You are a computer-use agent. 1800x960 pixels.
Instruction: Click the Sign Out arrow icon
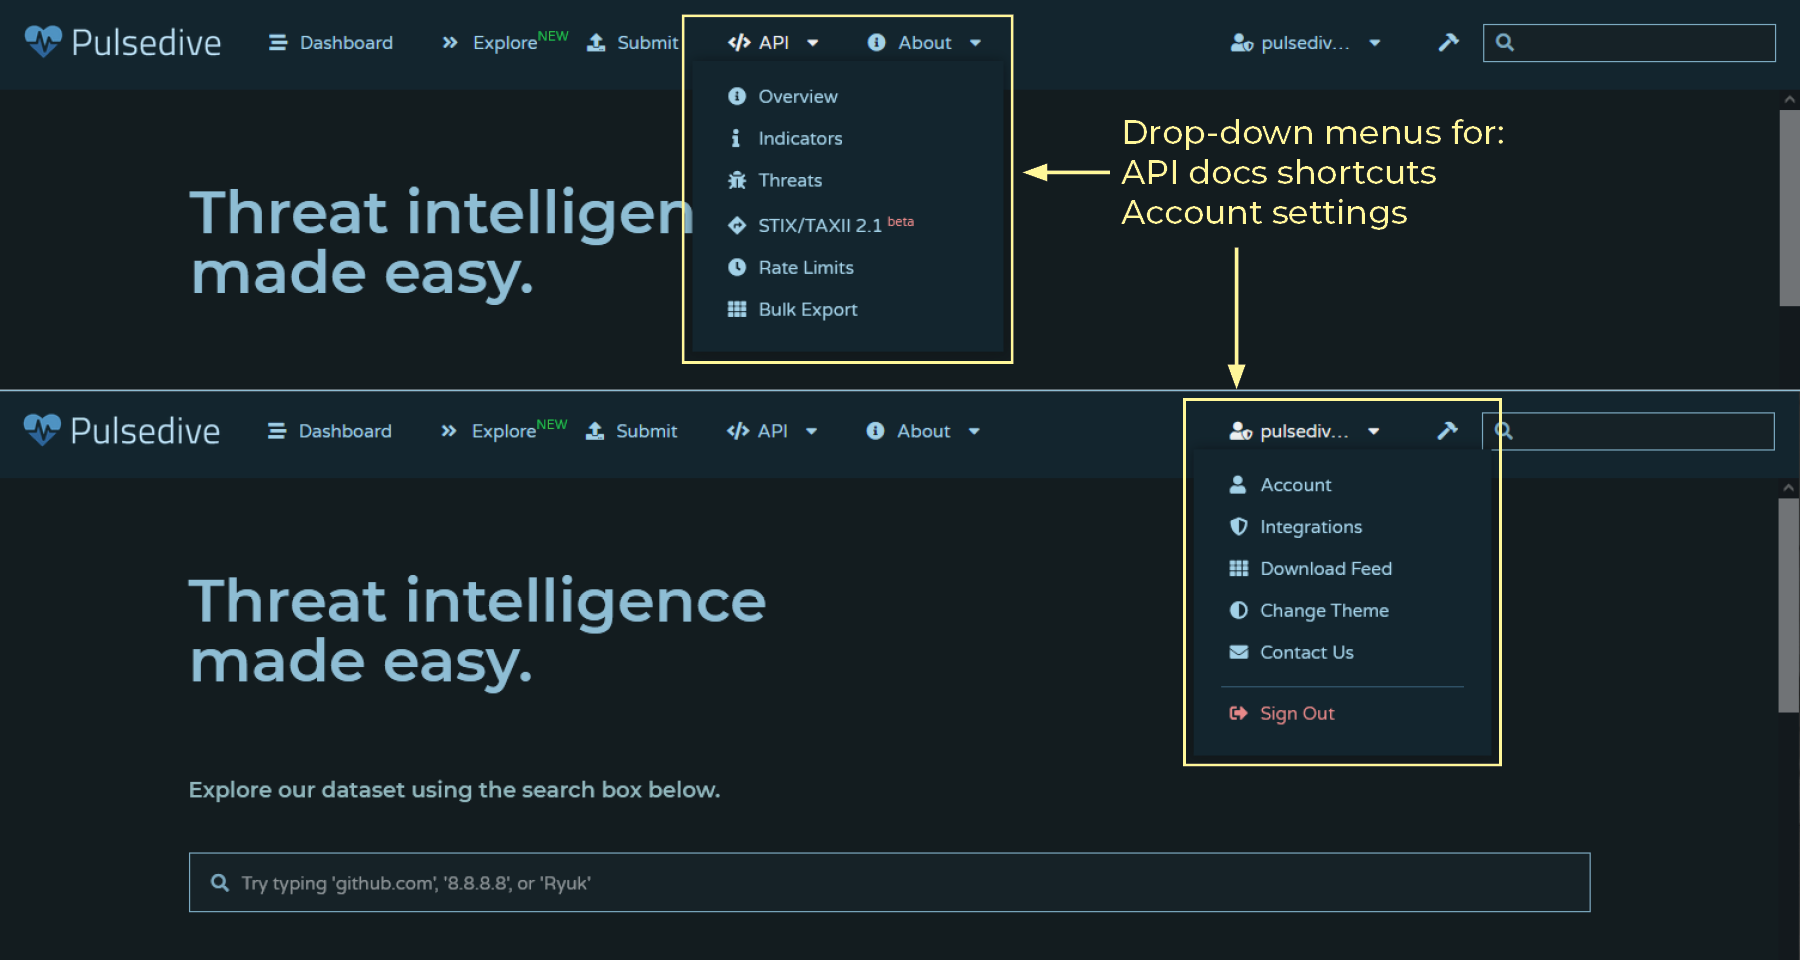click(1239, 713)
